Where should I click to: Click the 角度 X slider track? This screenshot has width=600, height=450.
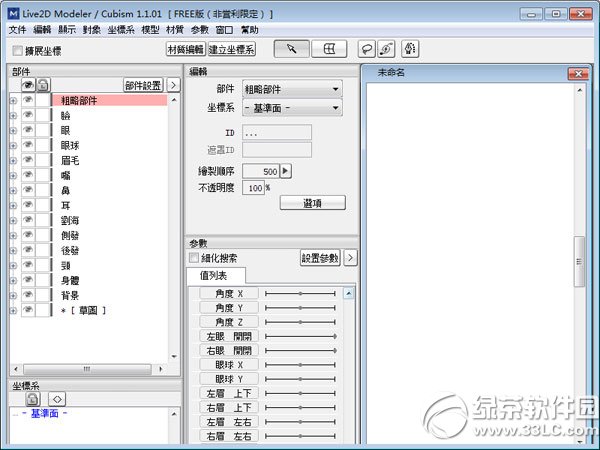coord(300,293)
